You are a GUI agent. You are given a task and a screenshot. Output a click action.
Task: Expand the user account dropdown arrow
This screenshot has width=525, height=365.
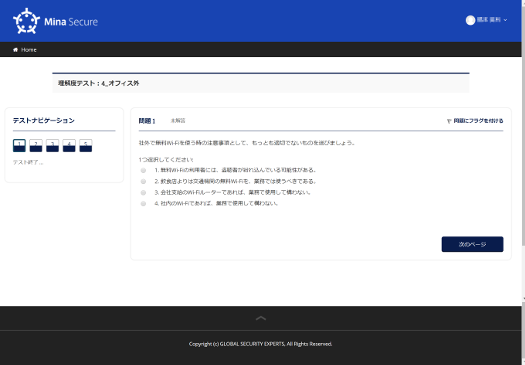[505, 20]
